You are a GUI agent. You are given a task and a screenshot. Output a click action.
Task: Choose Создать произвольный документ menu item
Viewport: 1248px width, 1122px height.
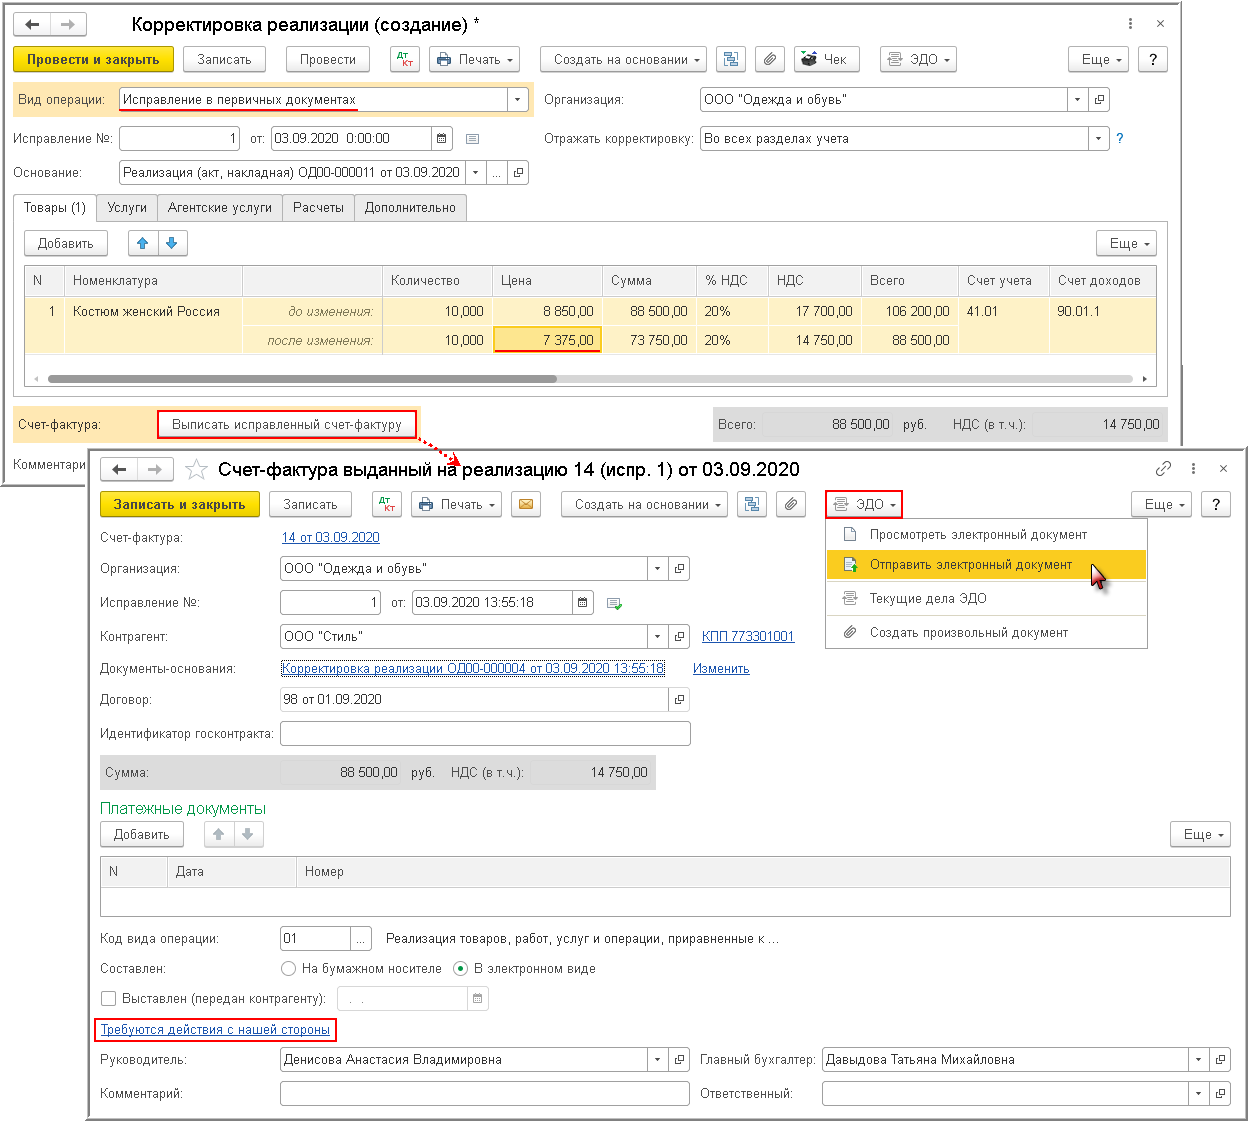coord(986,633)
